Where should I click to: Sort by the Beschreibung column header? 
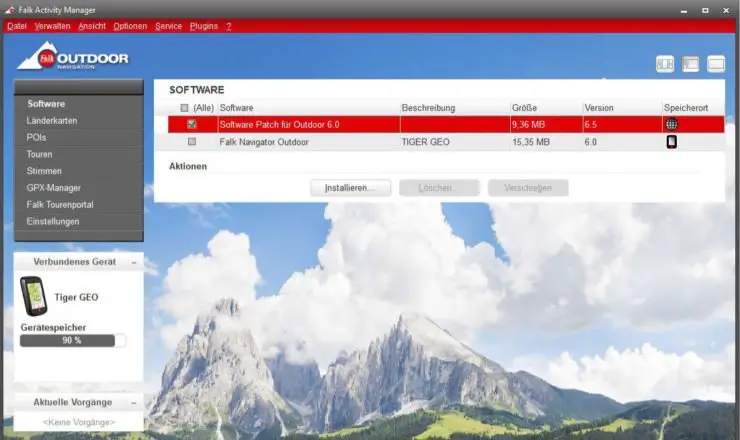[x=428, y=108]
